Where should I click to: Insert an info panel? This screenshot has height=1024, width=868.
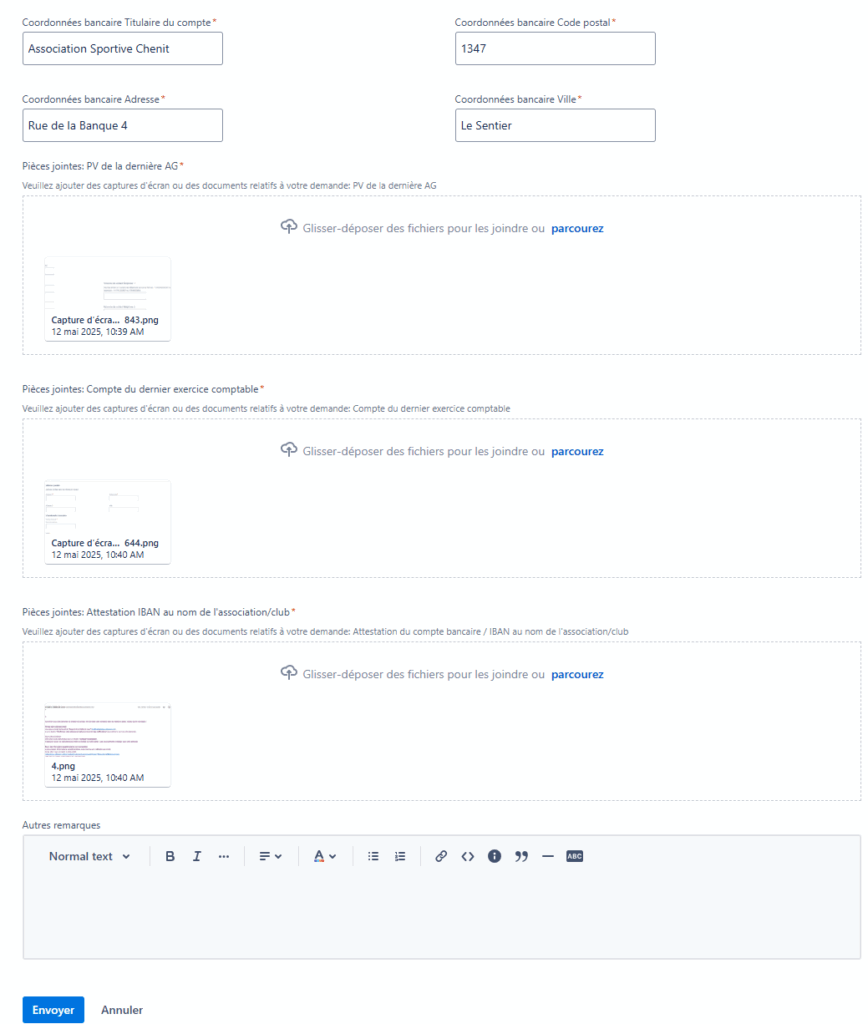point(494,856)
